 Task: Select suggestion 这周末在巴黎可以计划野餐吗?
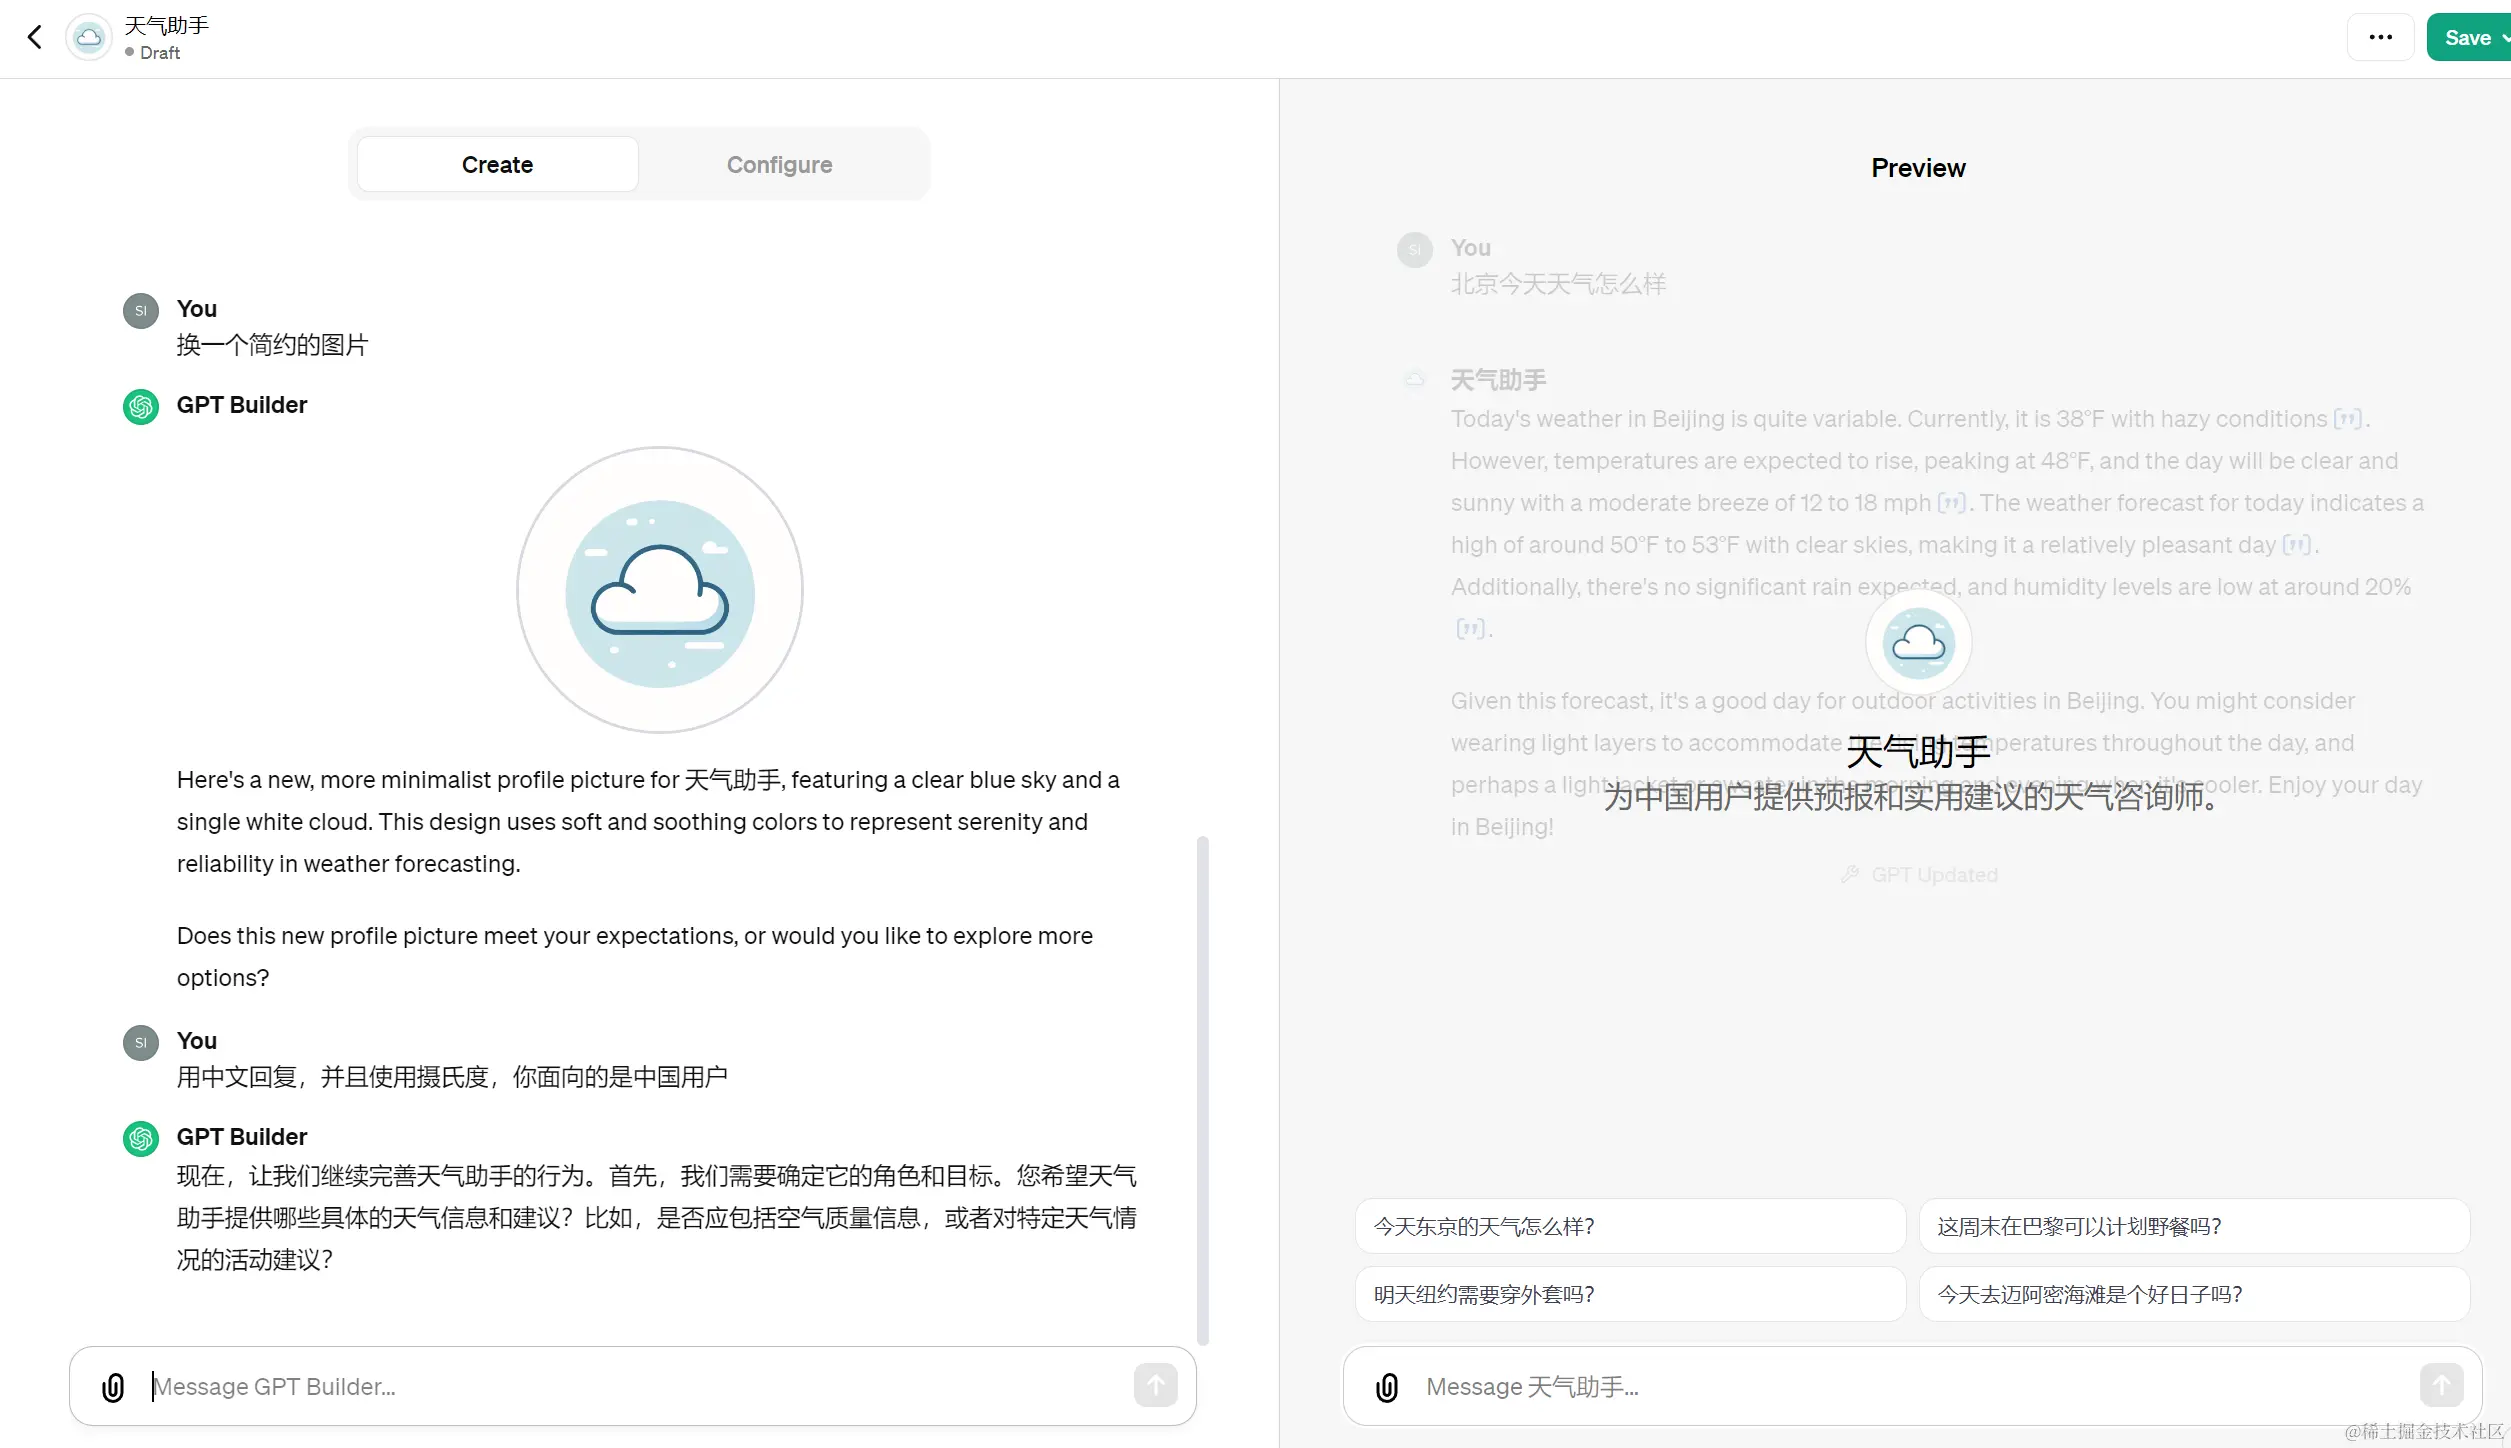tap(2194, 1226)
